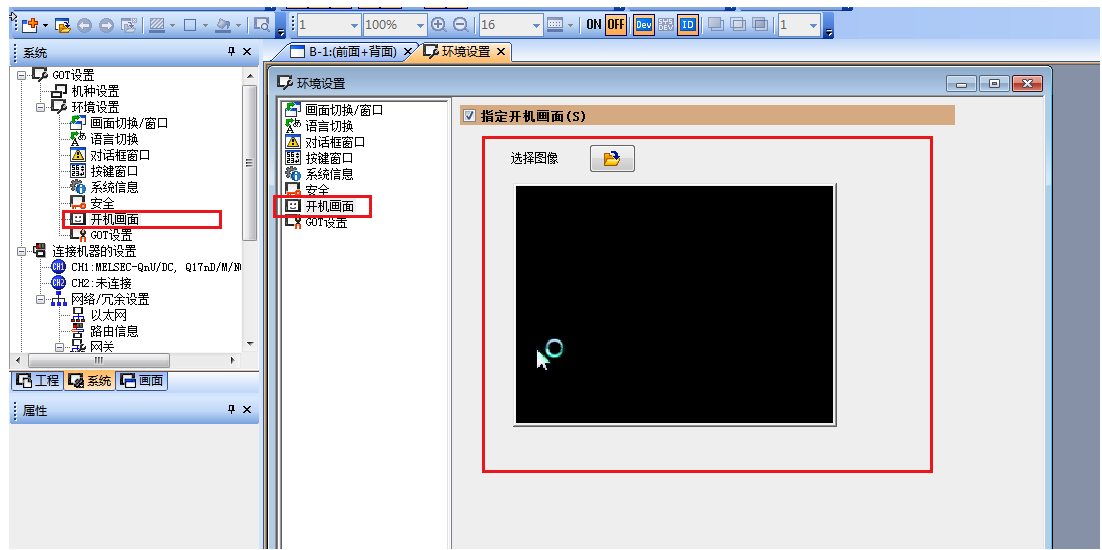This screenshot has height=550, width=1102.
Task: Click the zoom in magnifier icon
Action: (438, 24)
